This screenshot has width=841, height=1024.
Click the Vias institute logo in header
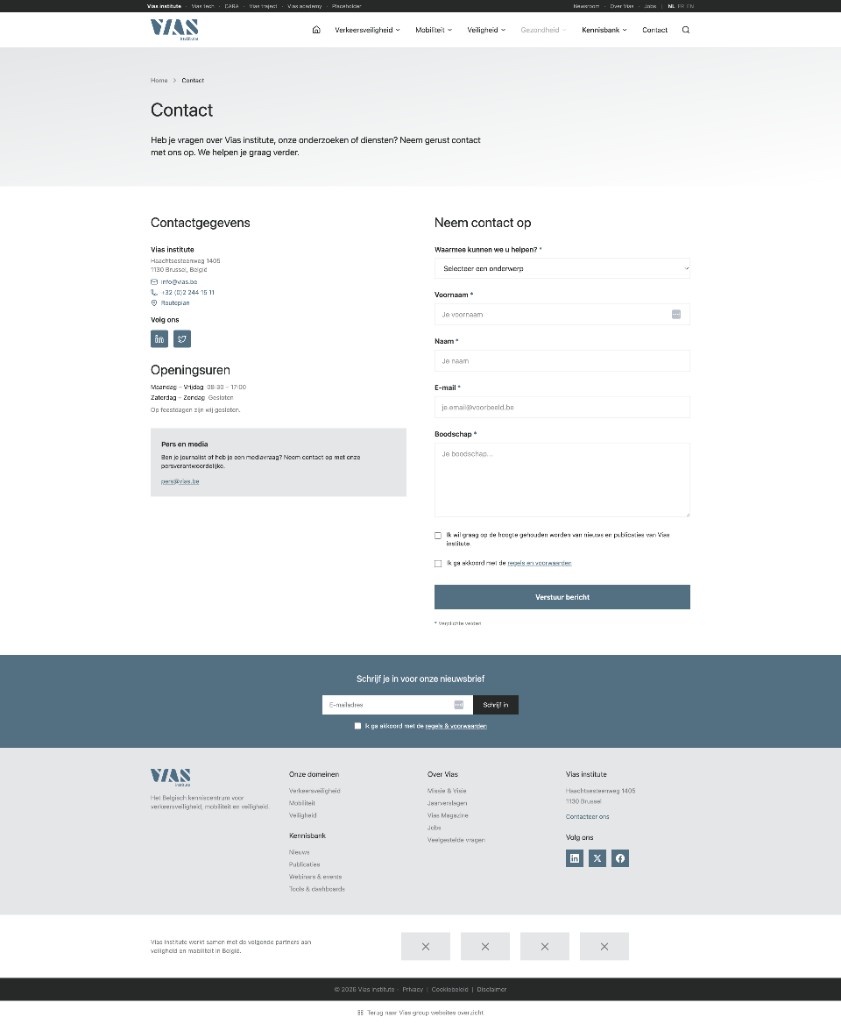point(174,29)
